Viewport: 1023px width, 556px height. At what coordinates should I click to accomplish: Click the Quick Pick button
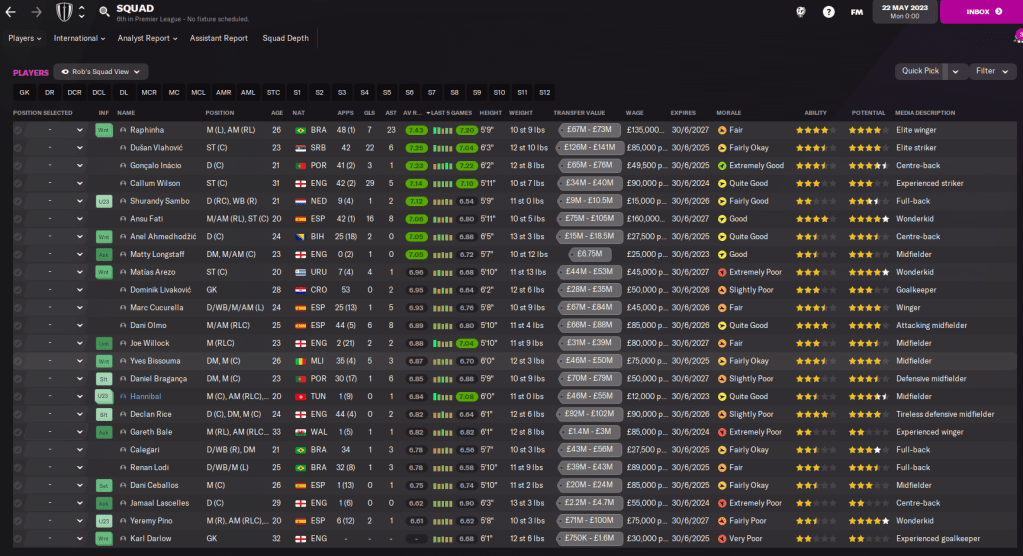coord(919,71)
